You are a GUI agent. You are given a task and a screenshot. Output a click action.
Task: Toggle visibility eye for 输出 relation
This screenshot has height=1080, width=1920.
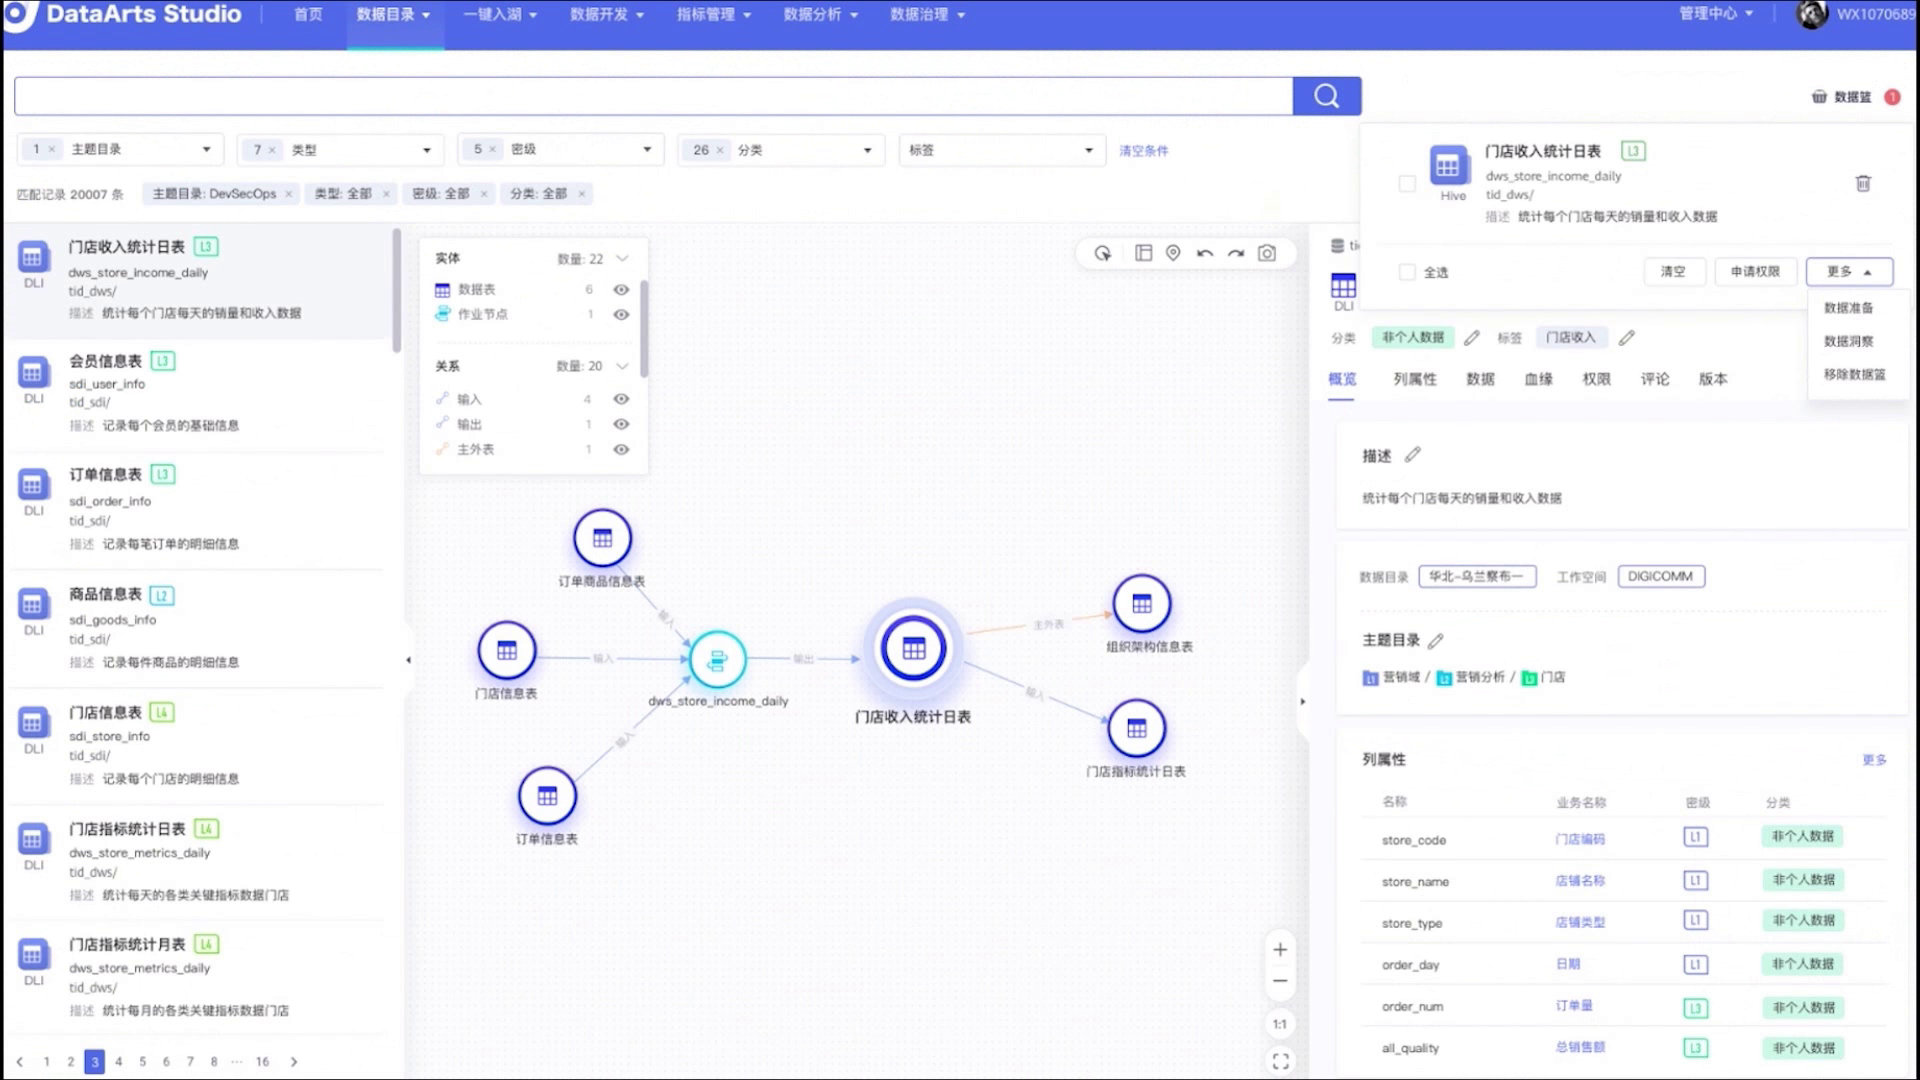[621, 424]
